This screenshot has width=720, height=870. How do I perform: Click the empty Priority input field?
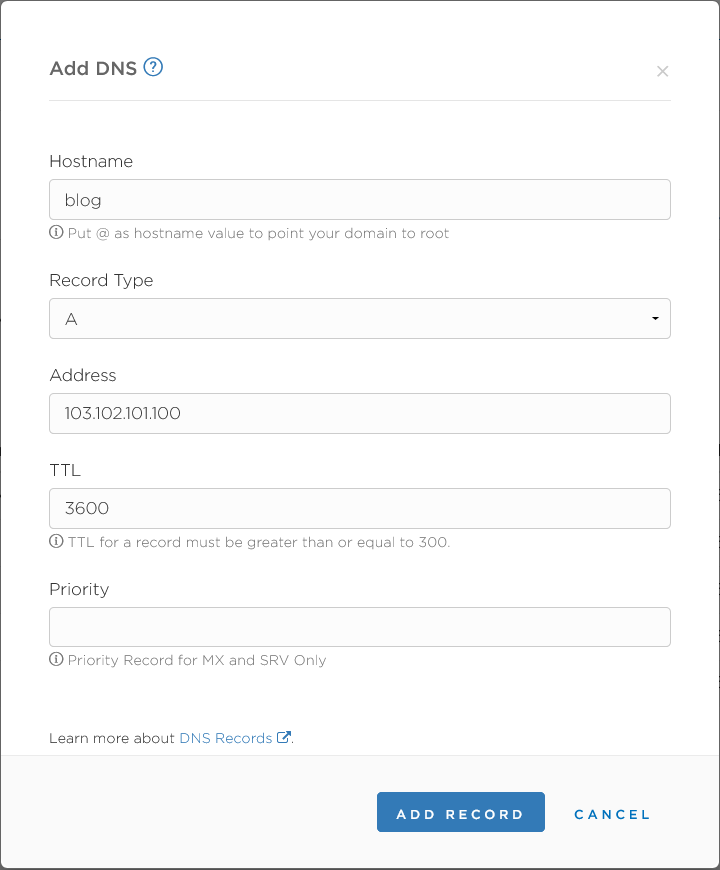point(360,627)
